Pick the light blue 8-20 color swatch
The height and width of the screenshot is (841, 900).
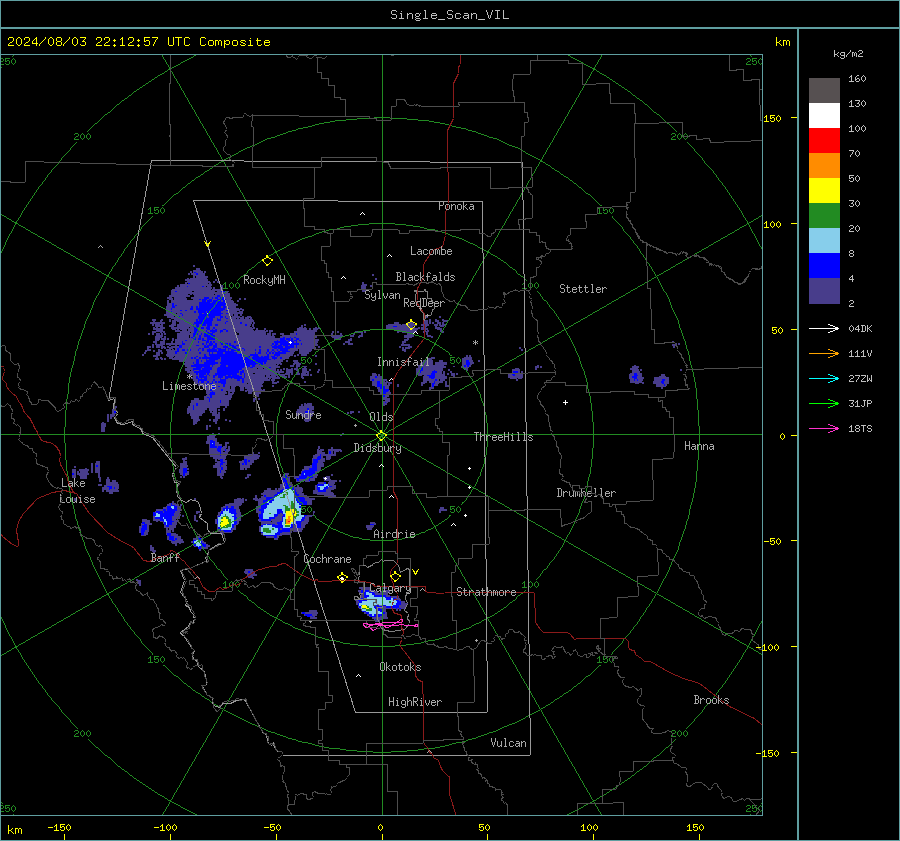pyautogui.click(x=824, y=241)
